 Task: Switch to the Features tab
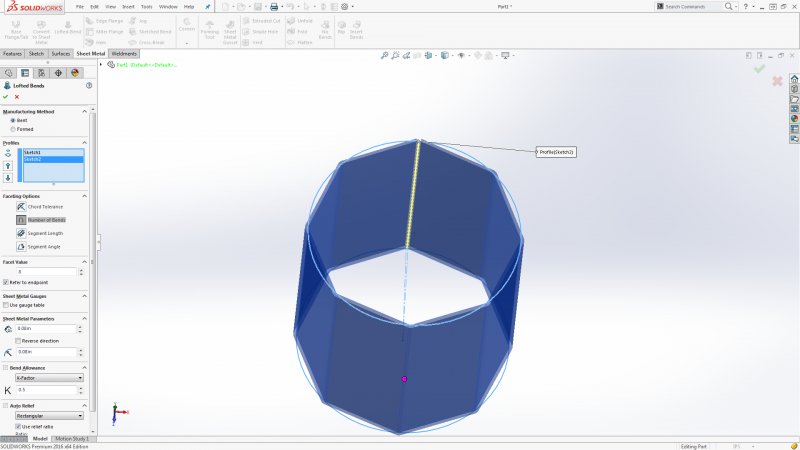[x=12, y=54]
